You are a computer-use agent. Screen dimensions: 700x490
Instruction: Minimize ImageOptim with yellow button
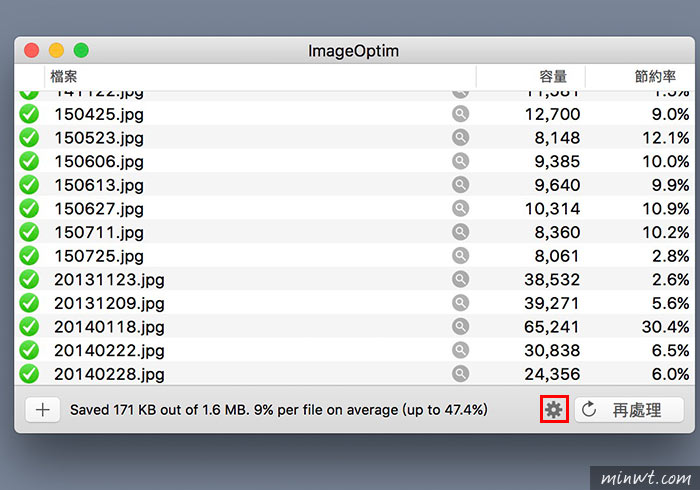[56, 50]
